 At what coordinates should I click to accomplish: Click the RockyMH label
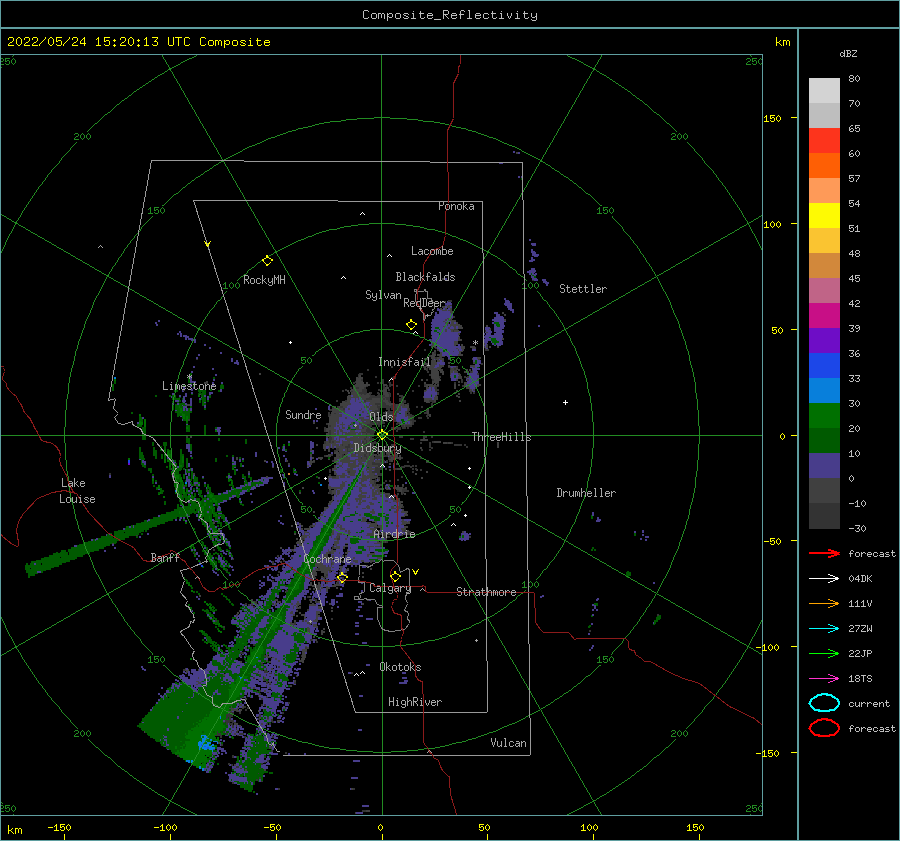264,280
